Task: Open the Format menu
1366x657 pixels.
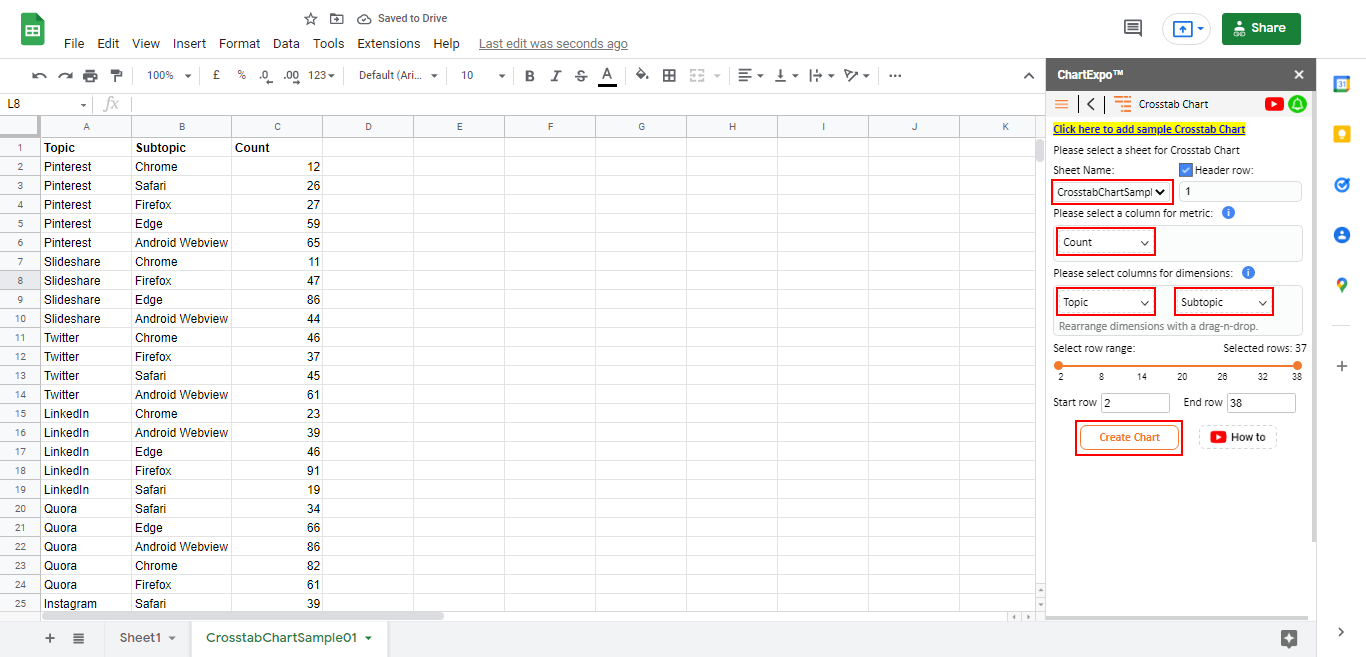Action: point(239,44)
